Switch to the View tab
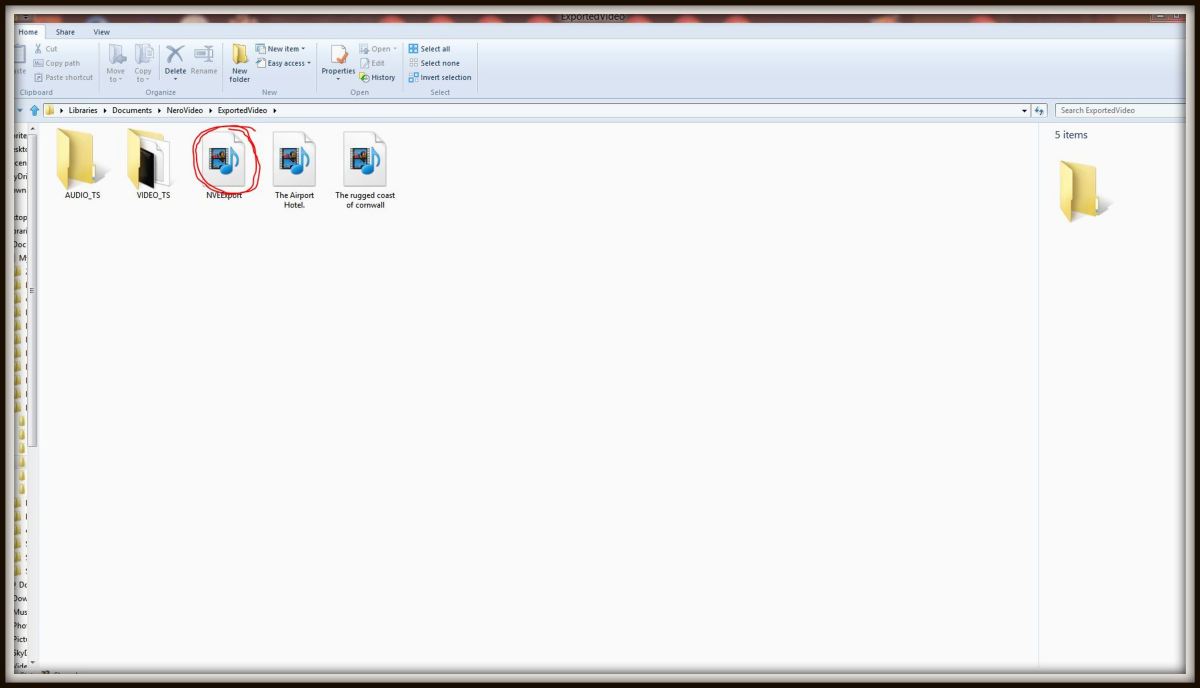This screenshot has width=1200, height=688. tap(100, 31)
